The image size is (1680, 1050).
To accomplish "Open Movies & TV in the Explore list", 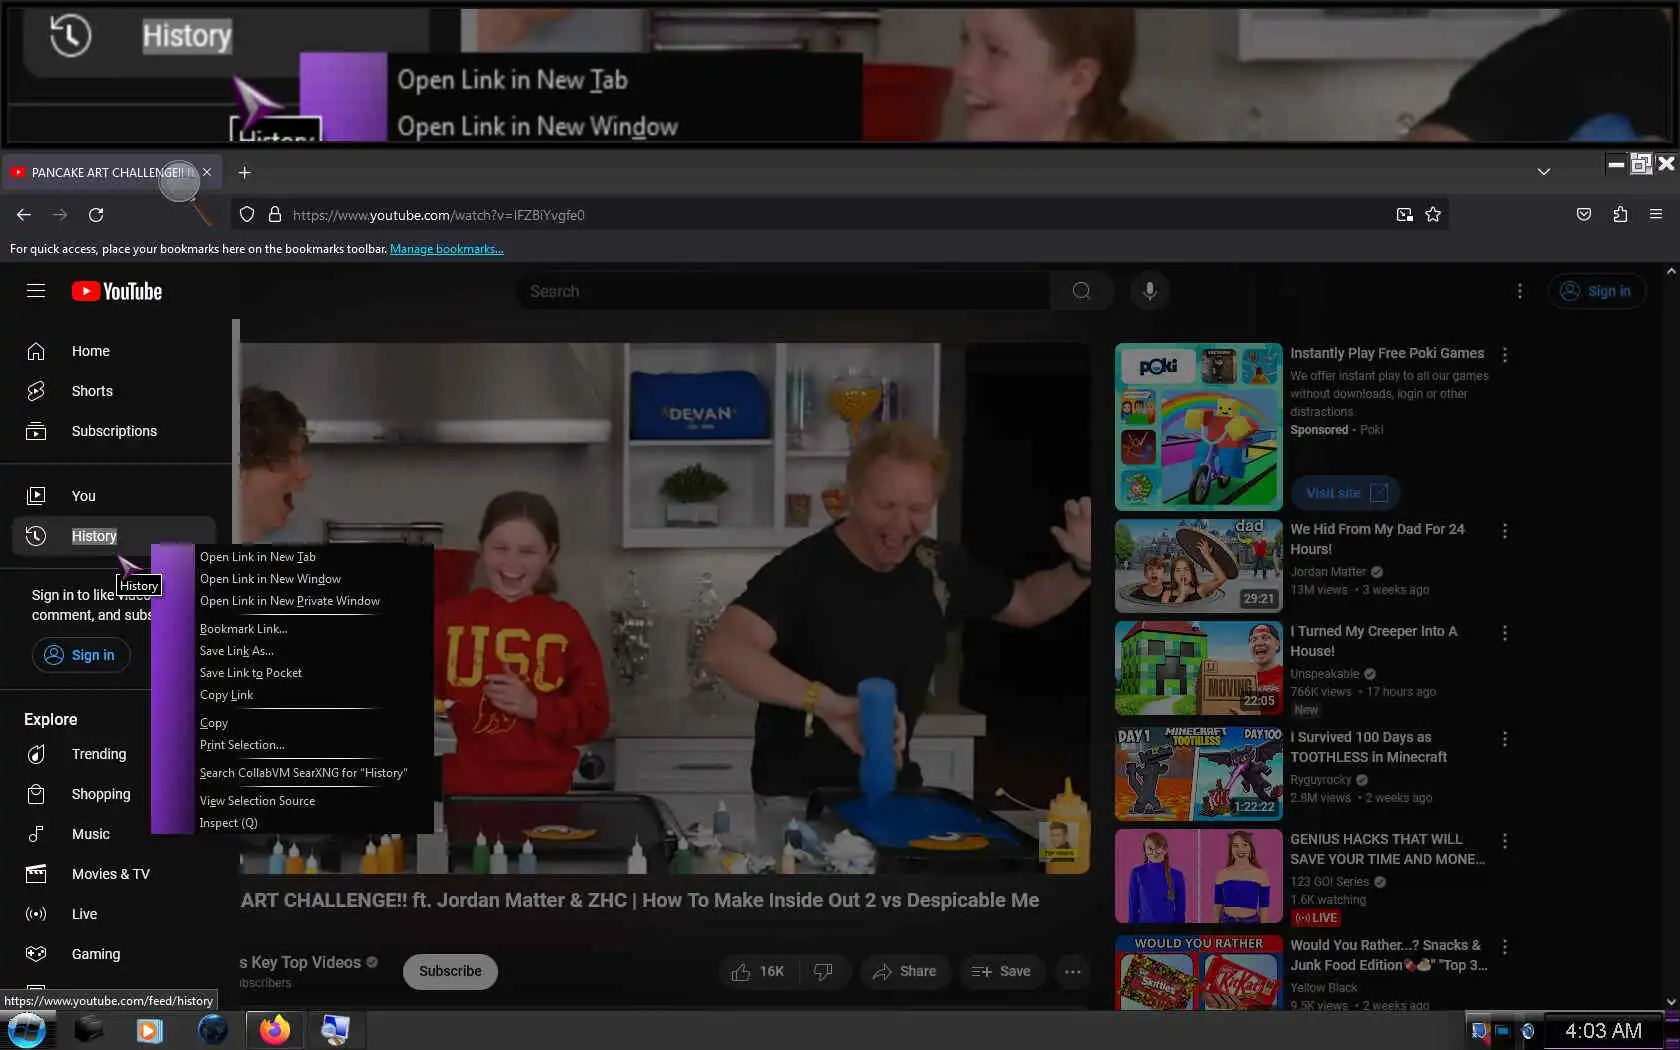I will click(x=114, y=874).
